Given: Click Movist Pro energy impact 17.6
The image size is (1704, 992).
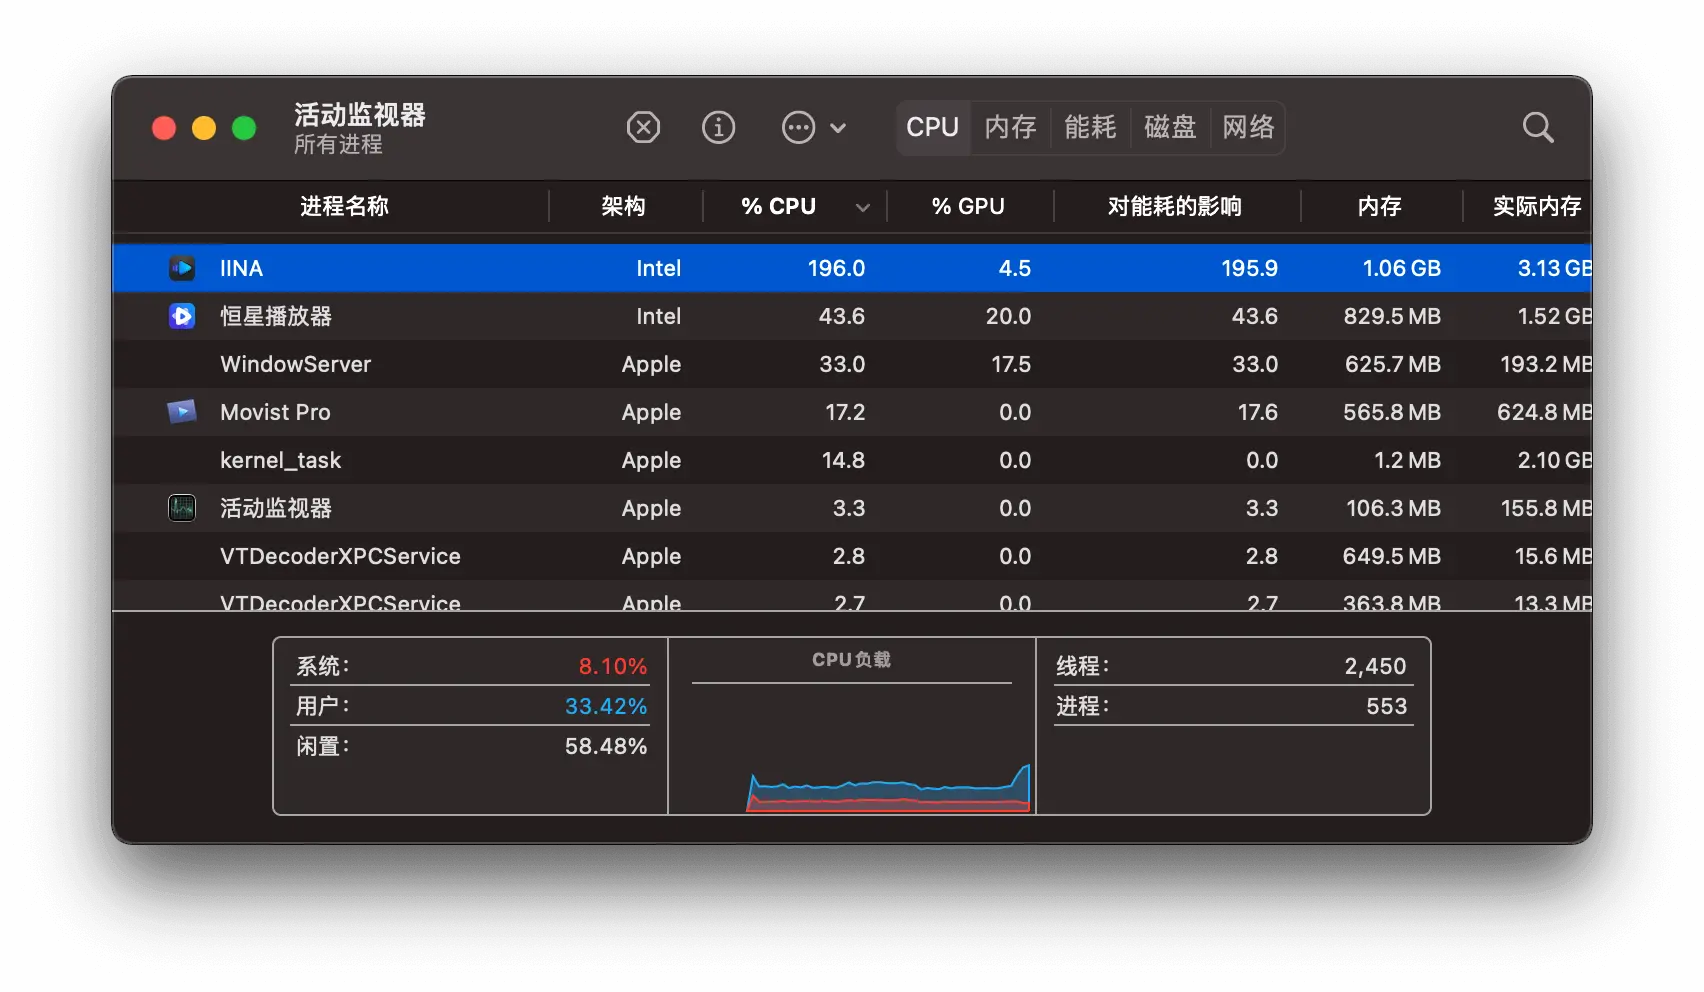Looking at the screenshot, I should 1257,412.
